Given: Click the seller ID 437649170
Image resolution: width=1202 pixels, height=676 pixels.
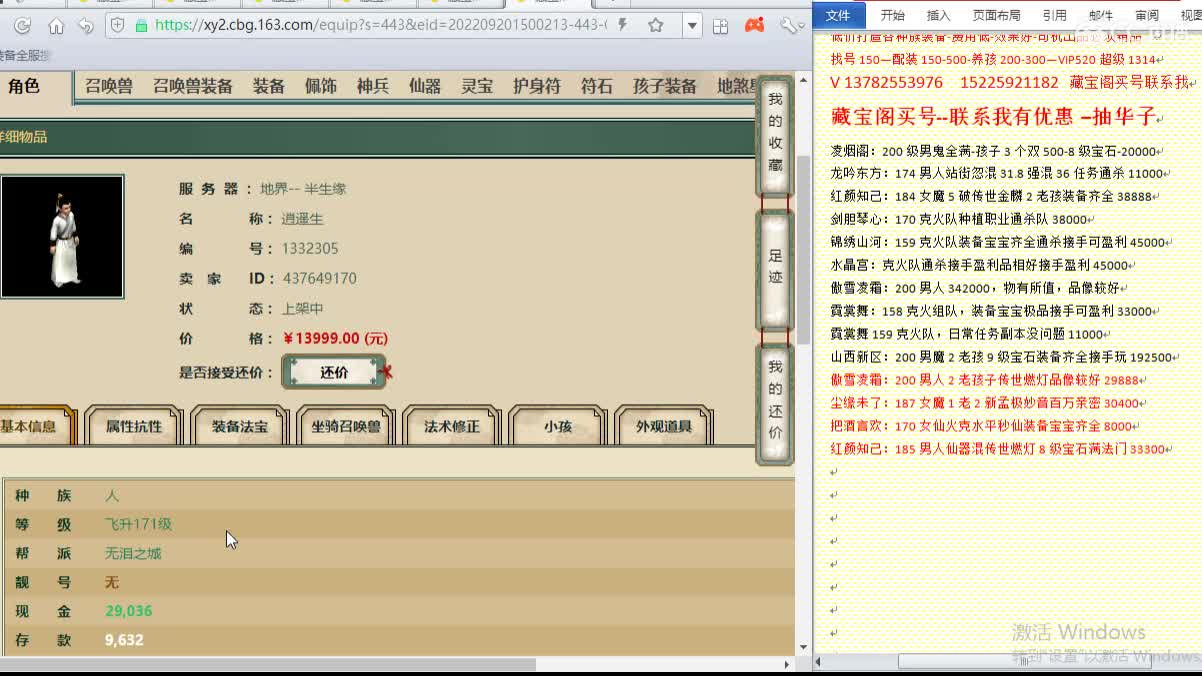Looking at the screenshot, I should (320, 279).
